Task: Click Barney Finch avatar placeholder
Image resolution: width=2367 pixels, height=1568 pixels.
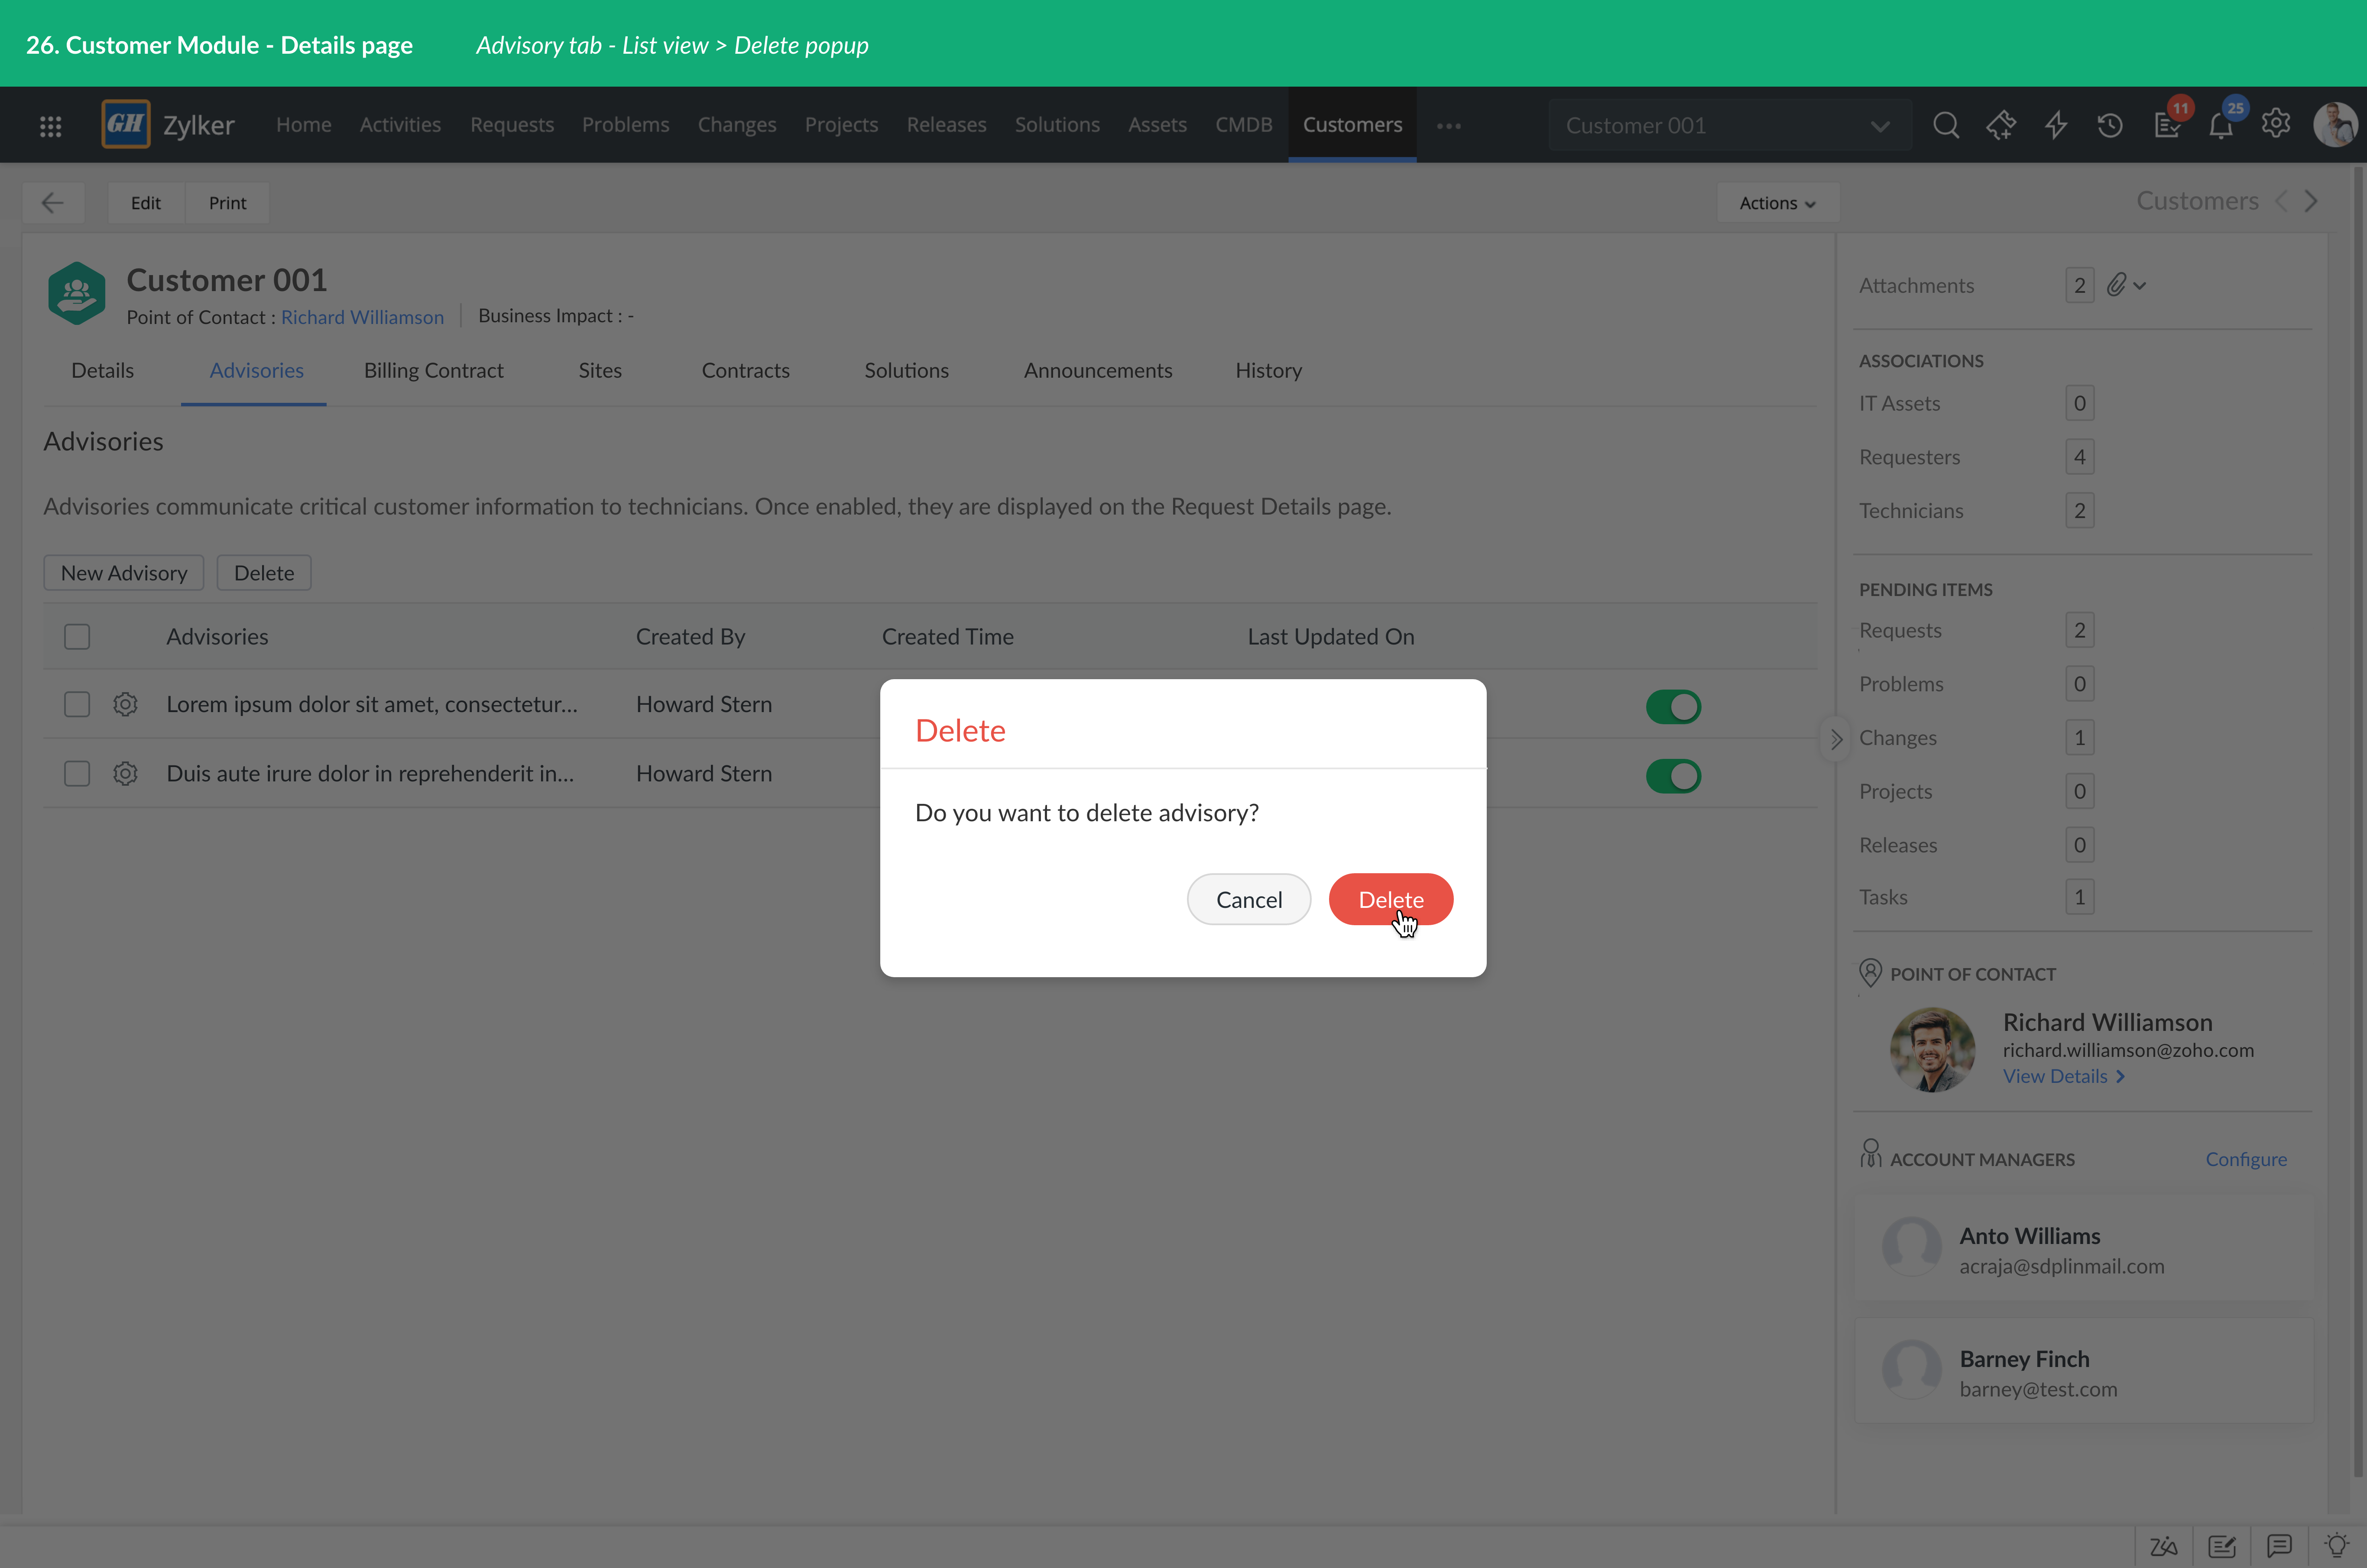Action: [1912, 1370]
